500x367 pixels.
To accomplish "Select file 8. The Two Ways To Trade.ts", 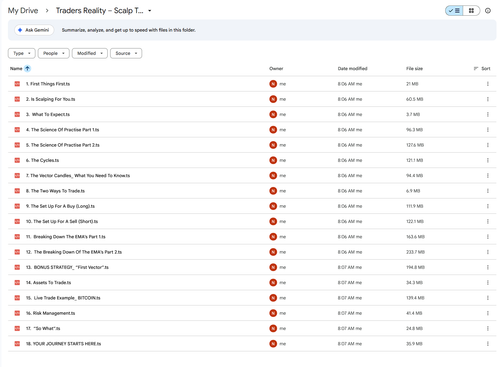I will 55,191.
